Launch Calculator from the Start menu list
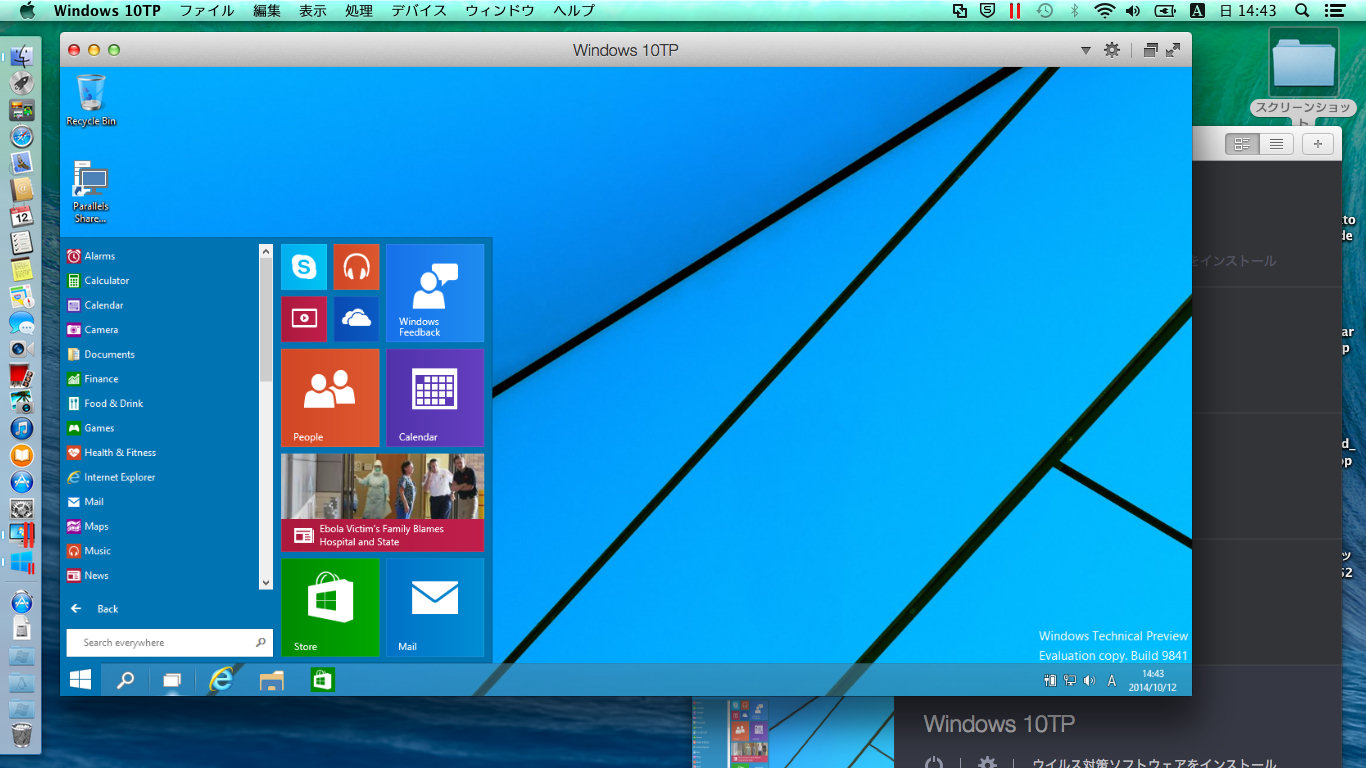1366x768 pixels. coord(98,281)
